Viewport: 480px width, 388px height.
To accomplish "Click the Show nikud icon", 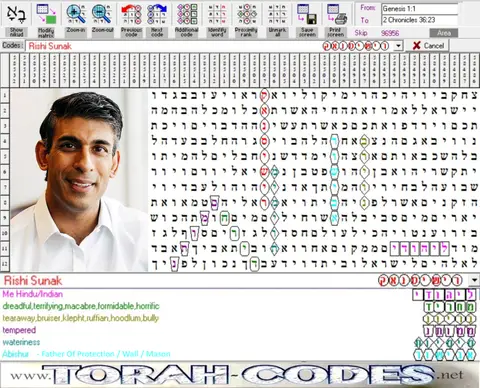I will (x=16, y=14).
